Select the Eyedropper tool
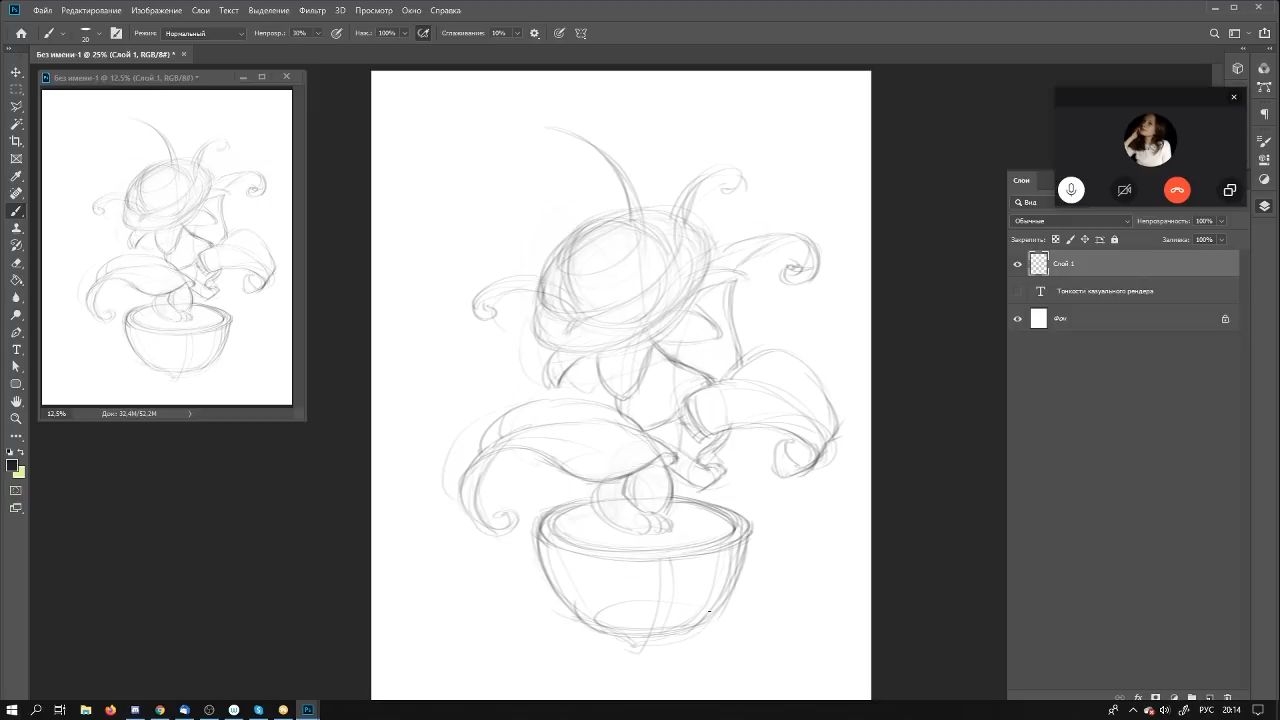Screen dimensions: 1280x720 pyautogui.click(x=16, y=176)
